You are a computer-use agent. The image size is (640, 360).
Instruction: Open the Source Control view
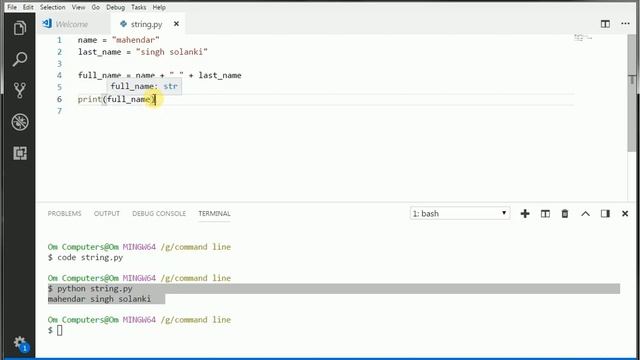[20, 90]
